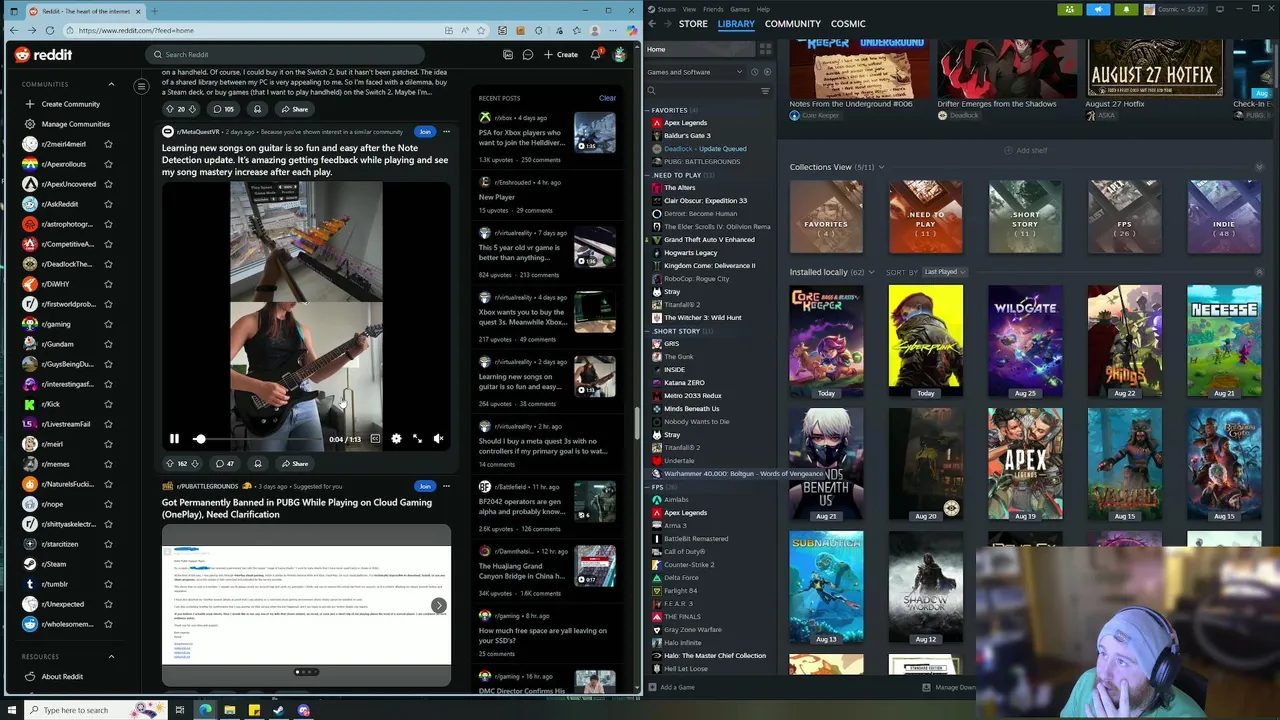Open the 47 comments on guitar post
Screen dimensions: 1280x720
224,463
